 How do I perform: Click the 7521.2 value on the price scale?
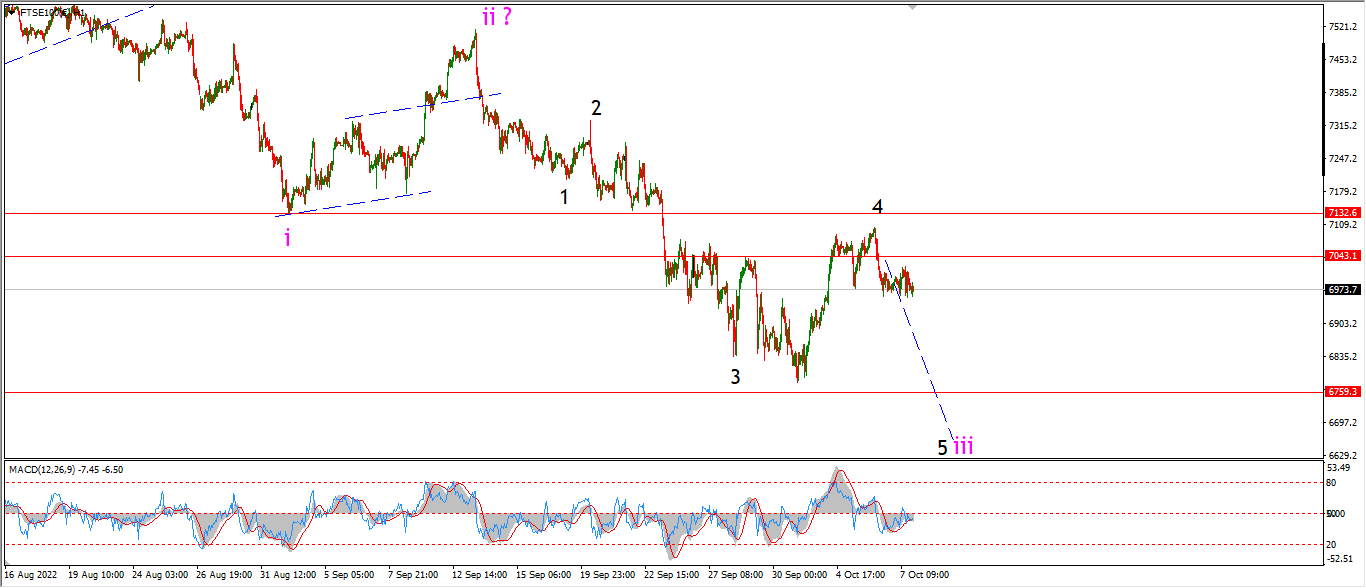pos(1342,26)
